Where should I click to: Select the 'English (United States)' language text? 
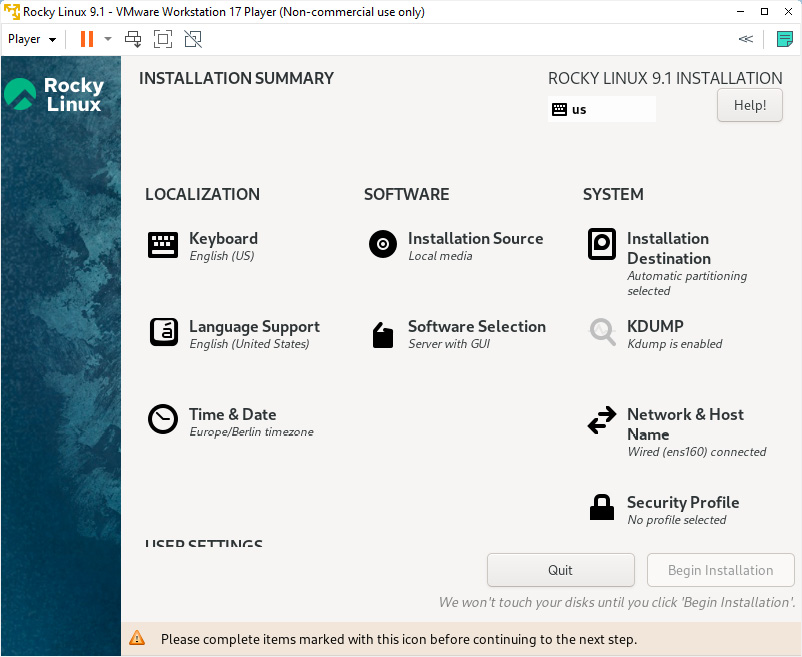point(250,344)
